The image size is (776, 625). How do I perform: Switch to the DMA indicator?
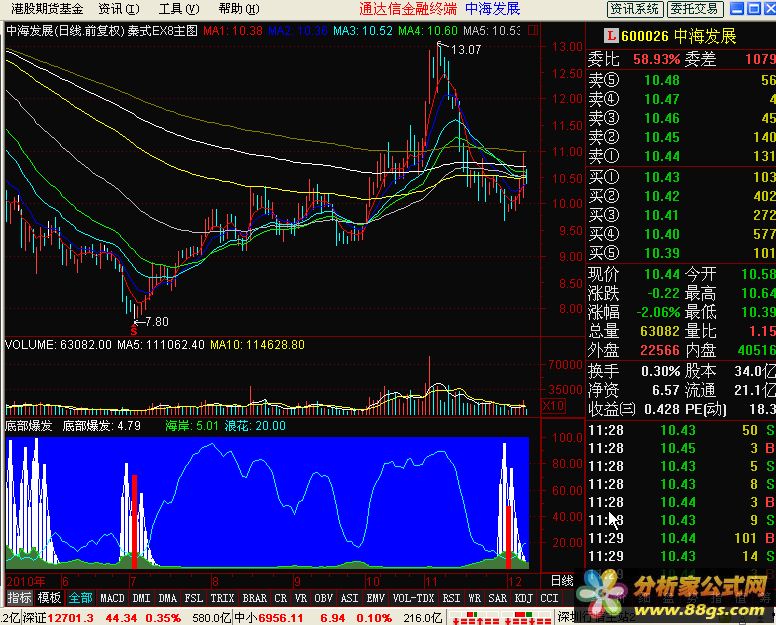167,598
